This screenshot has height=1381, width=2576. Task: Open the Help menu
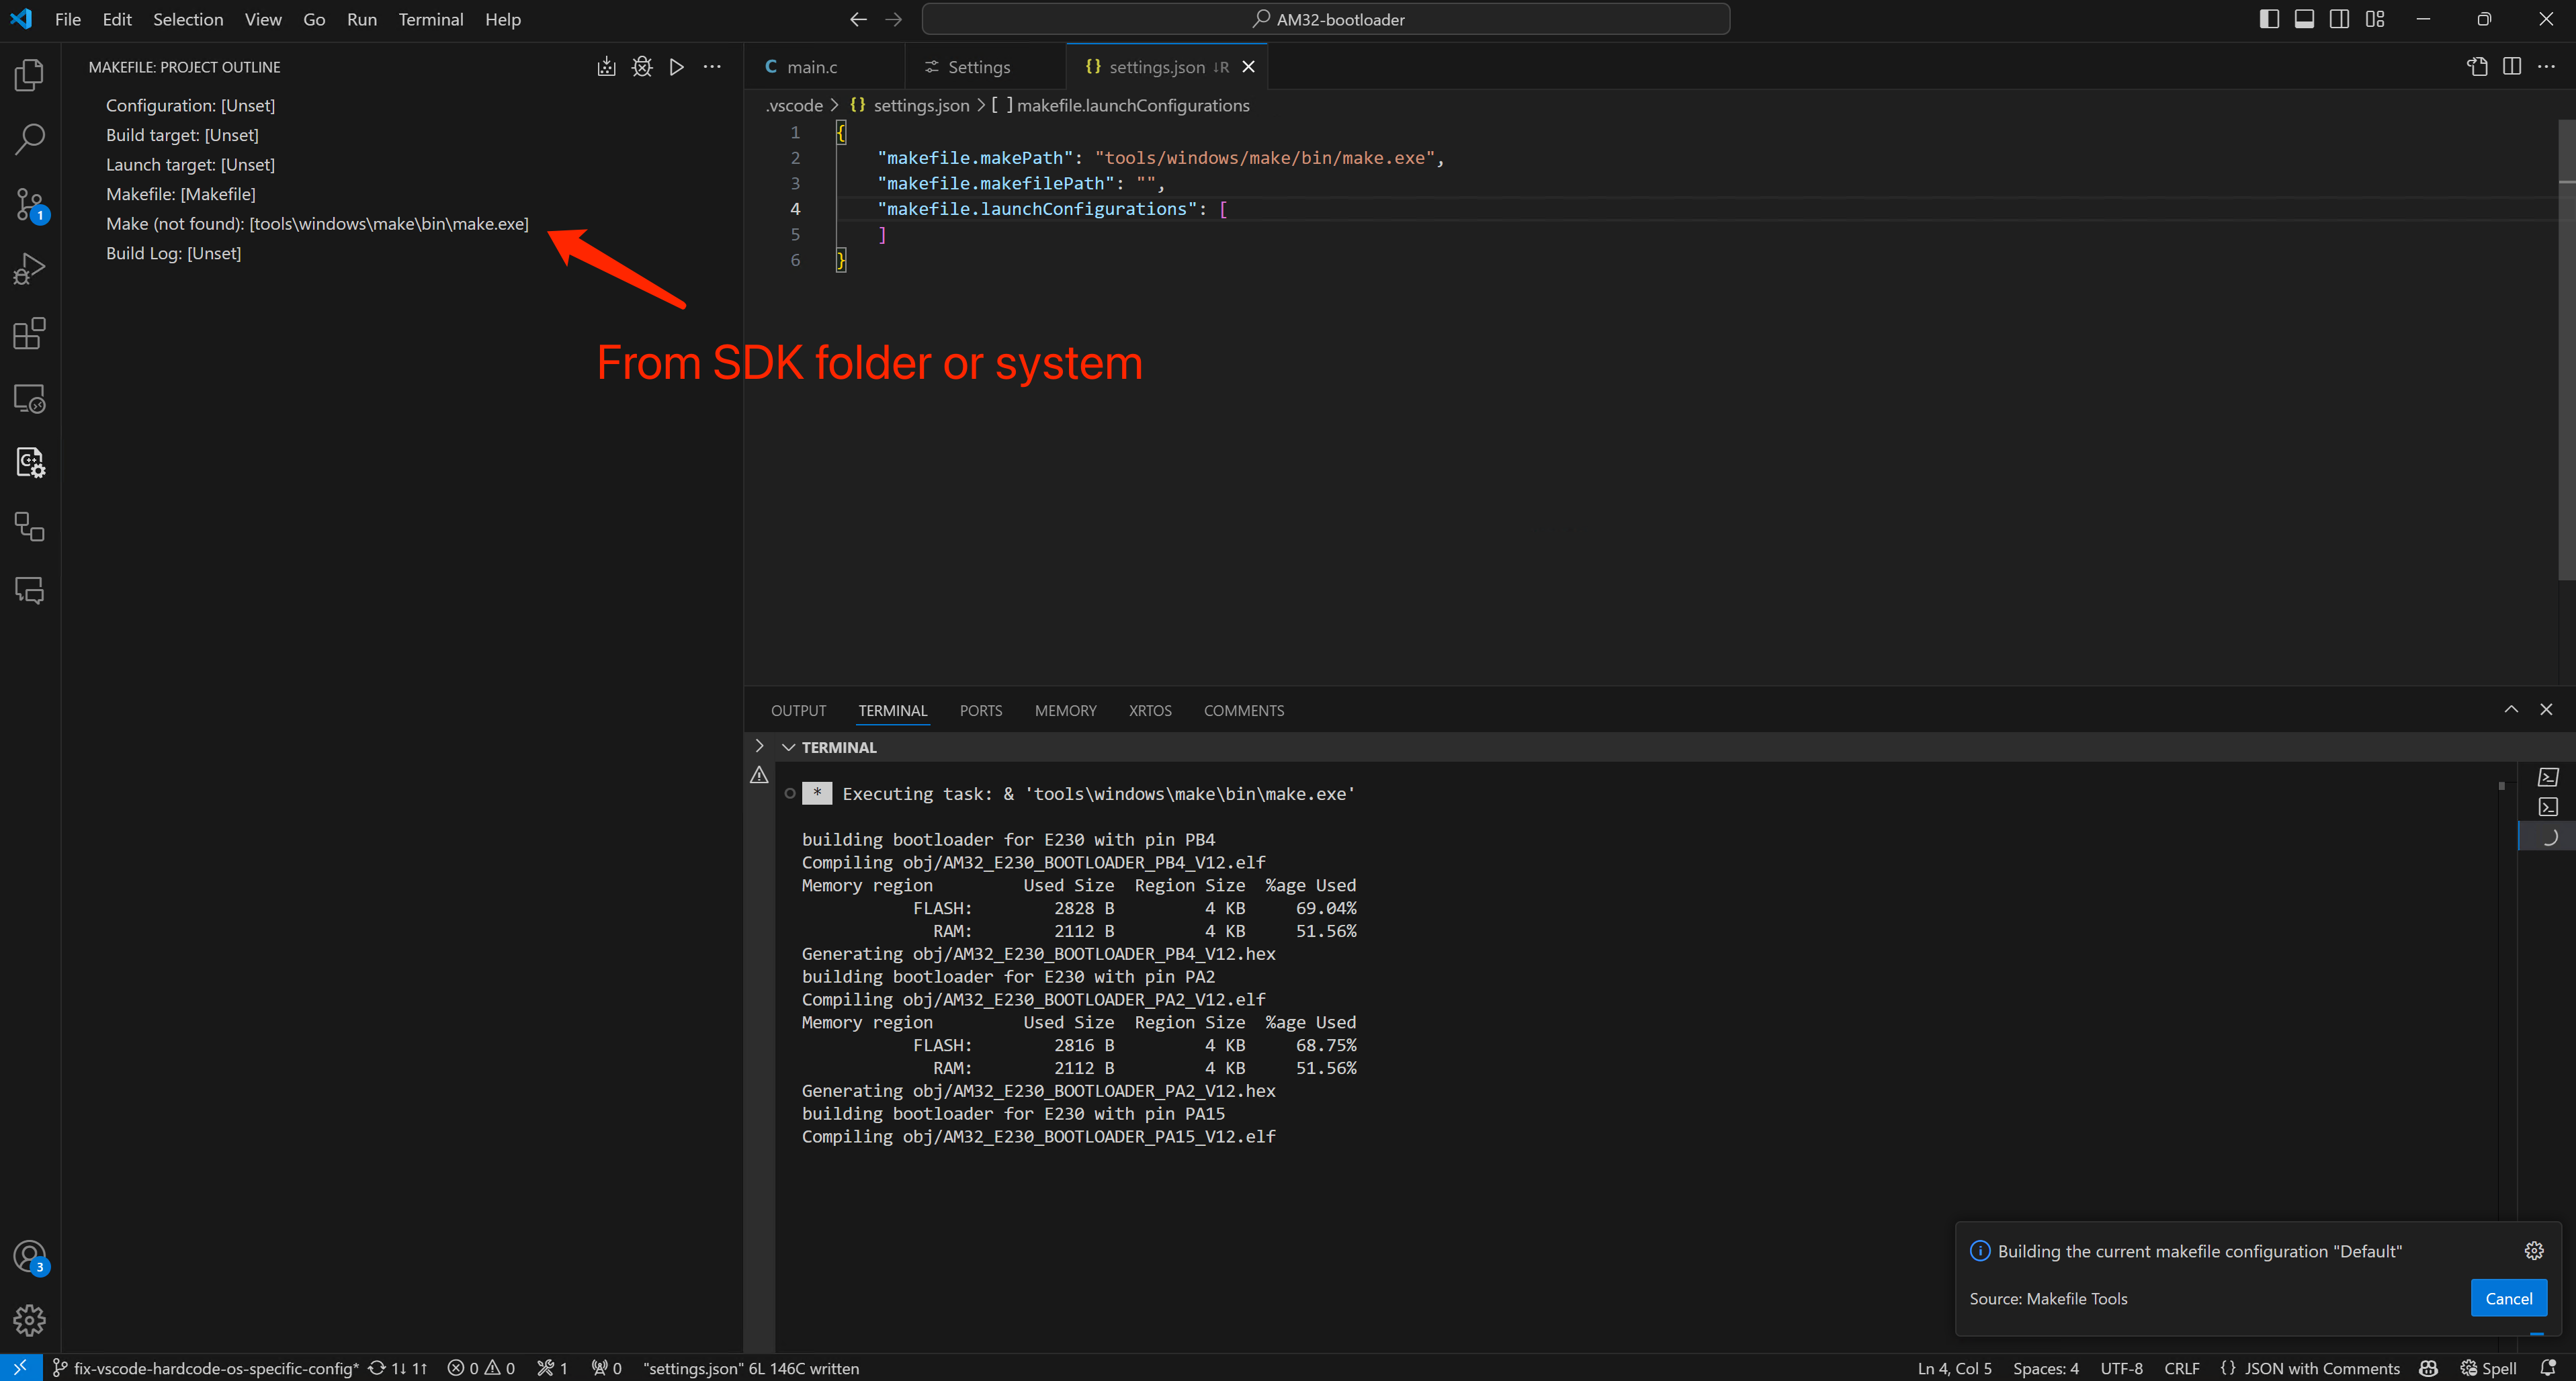tap(503, 19)
